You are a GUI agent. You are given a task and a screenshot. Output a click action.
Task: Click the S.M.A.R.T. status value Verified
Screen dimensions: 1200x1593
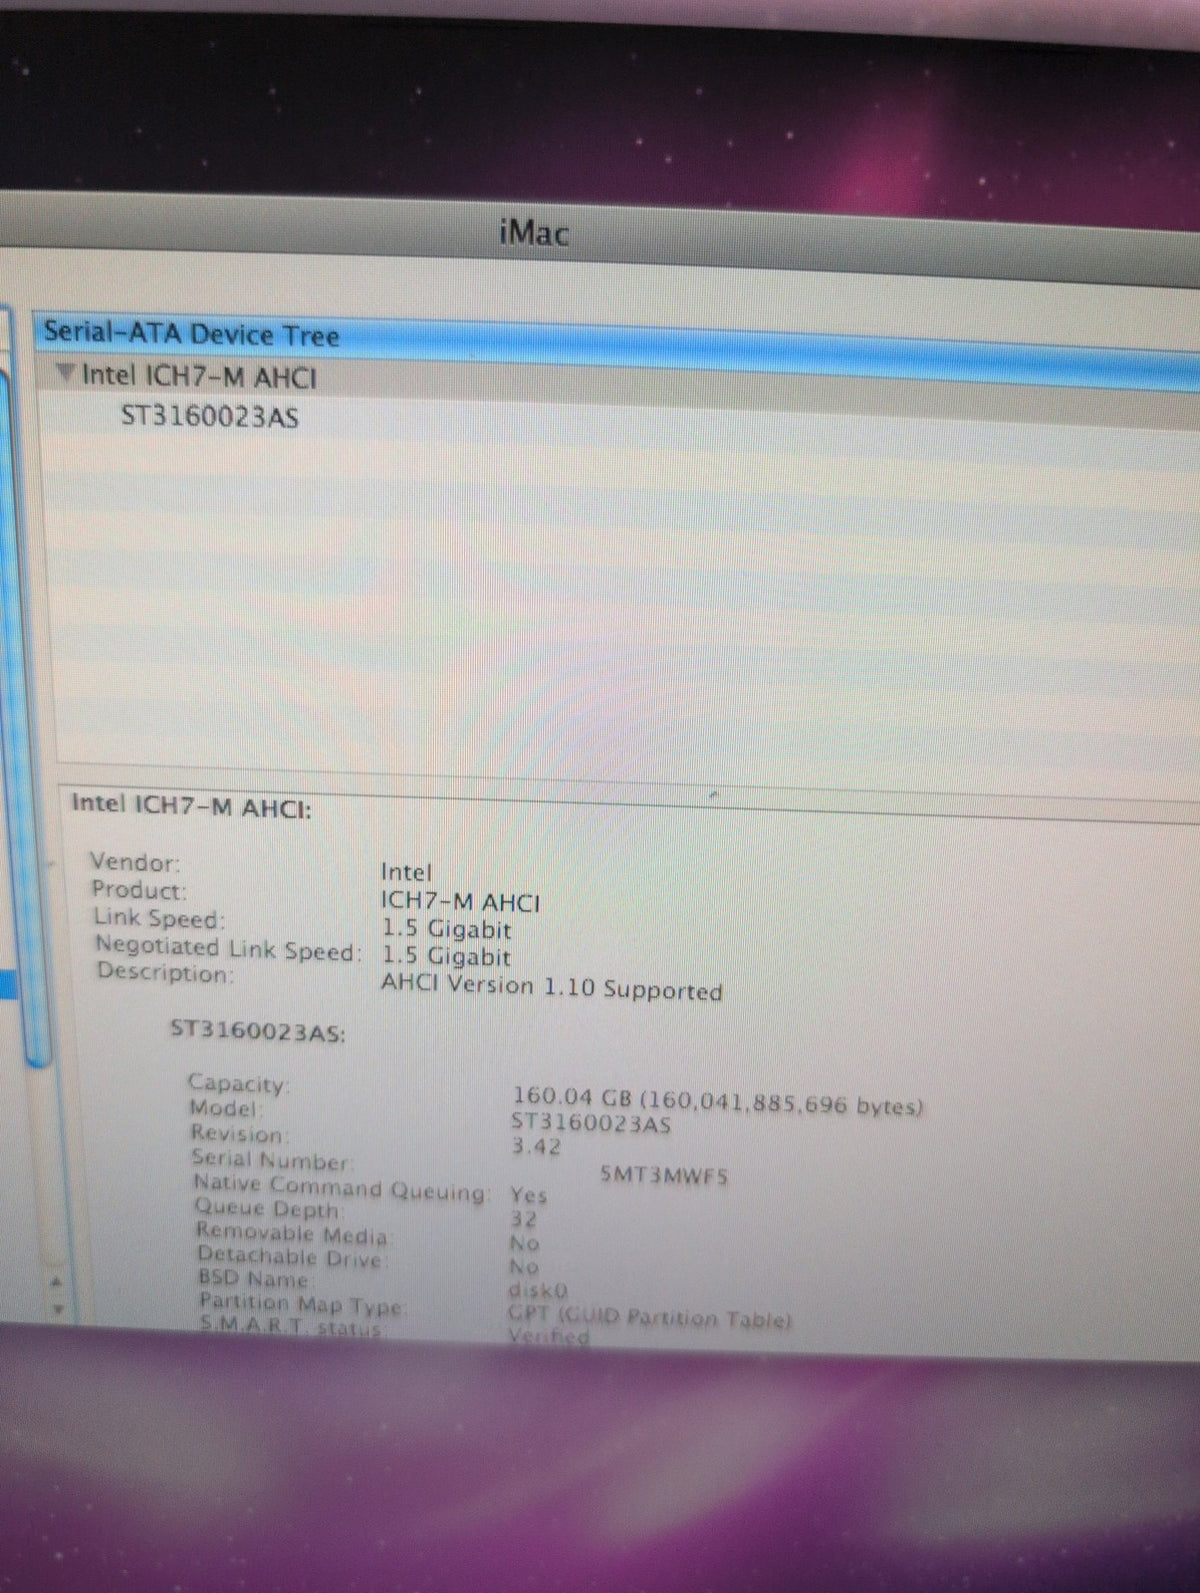549,1335
